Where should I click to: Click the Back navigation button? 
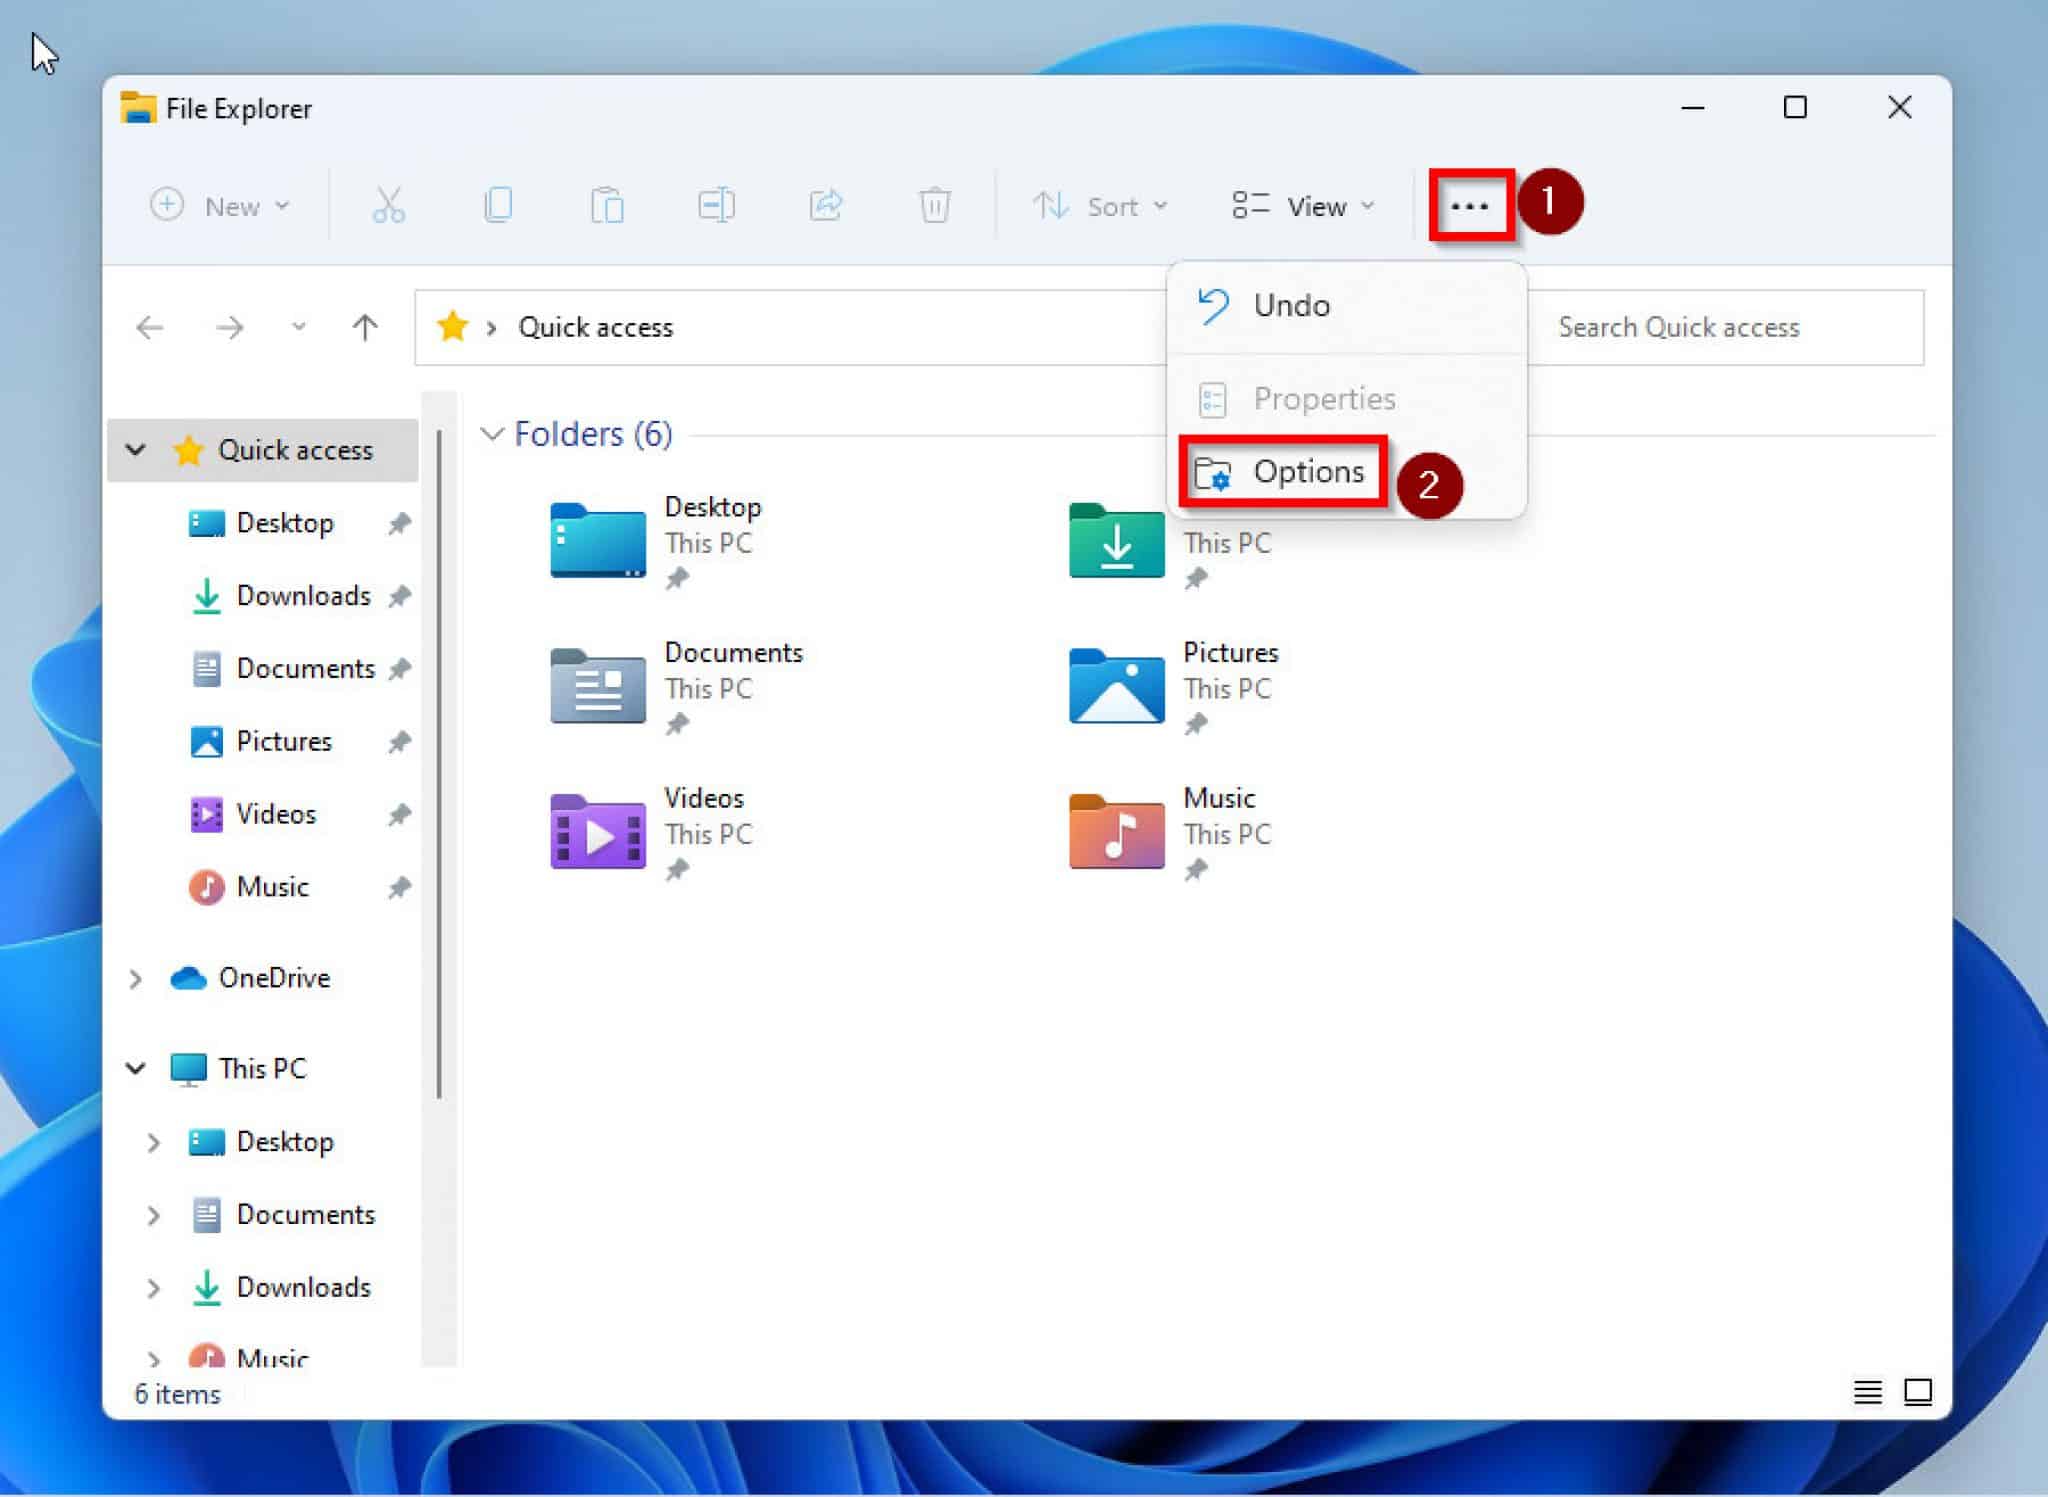149,327
